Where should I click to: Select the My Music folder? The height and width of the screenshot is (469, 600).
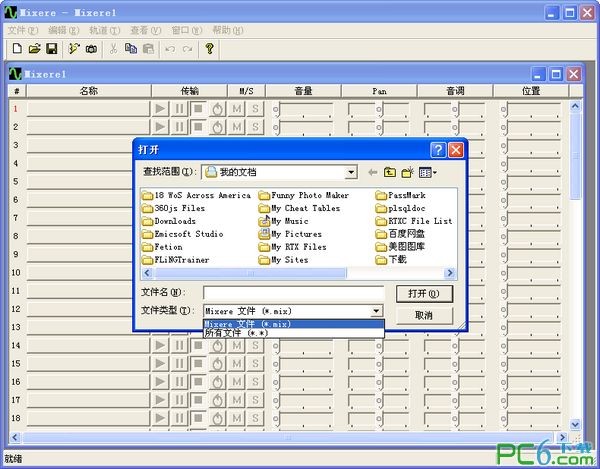[x=284, y=221]
